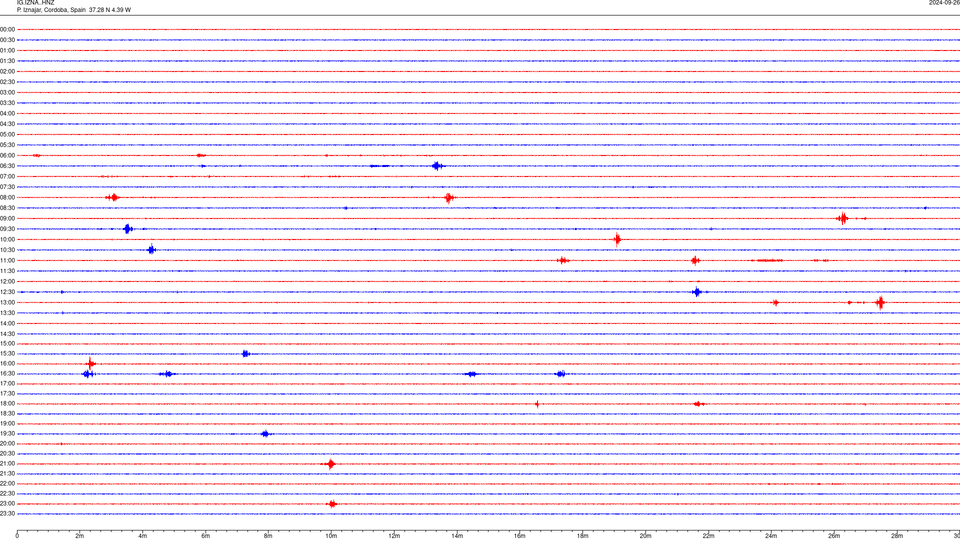Click the 26m axis tick label

point(834,536)
